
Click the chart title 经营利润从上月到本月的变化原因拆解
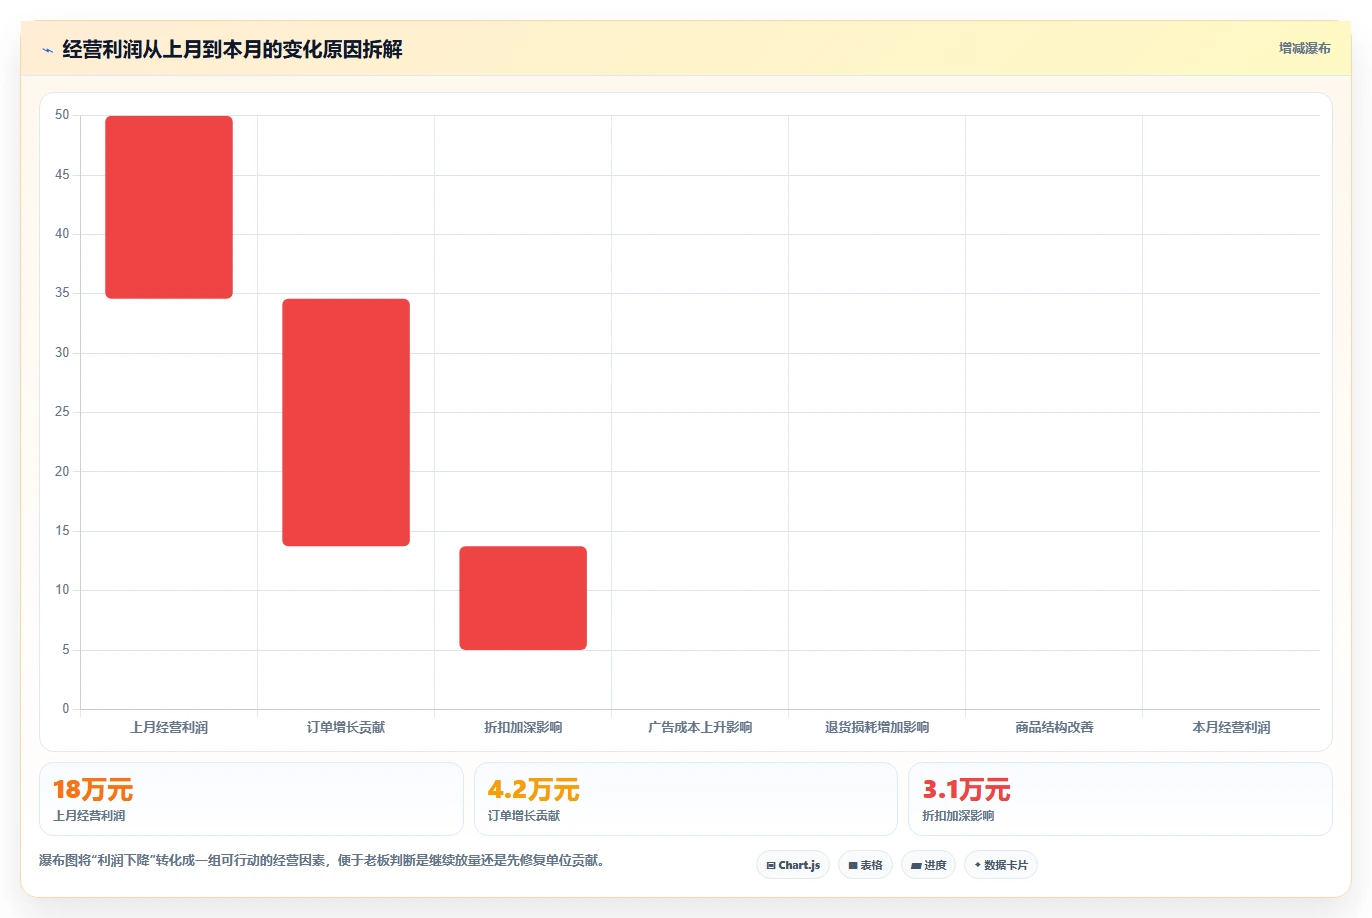pos(232,50)
